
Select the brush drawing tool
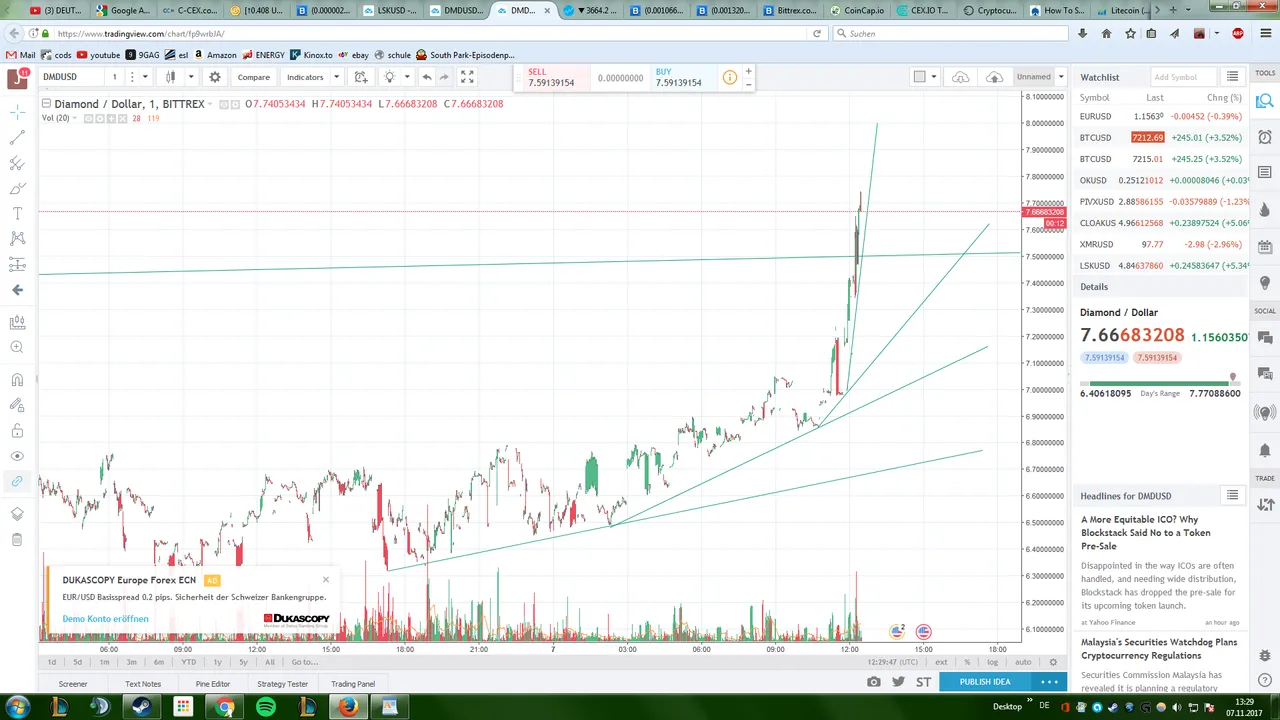coord(17,188)
